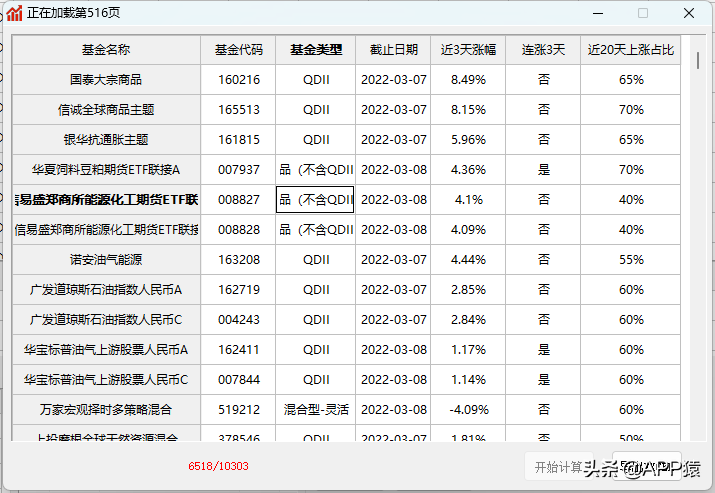Select 华宝标普油气上游股票人民币C cell

(106, 379)
